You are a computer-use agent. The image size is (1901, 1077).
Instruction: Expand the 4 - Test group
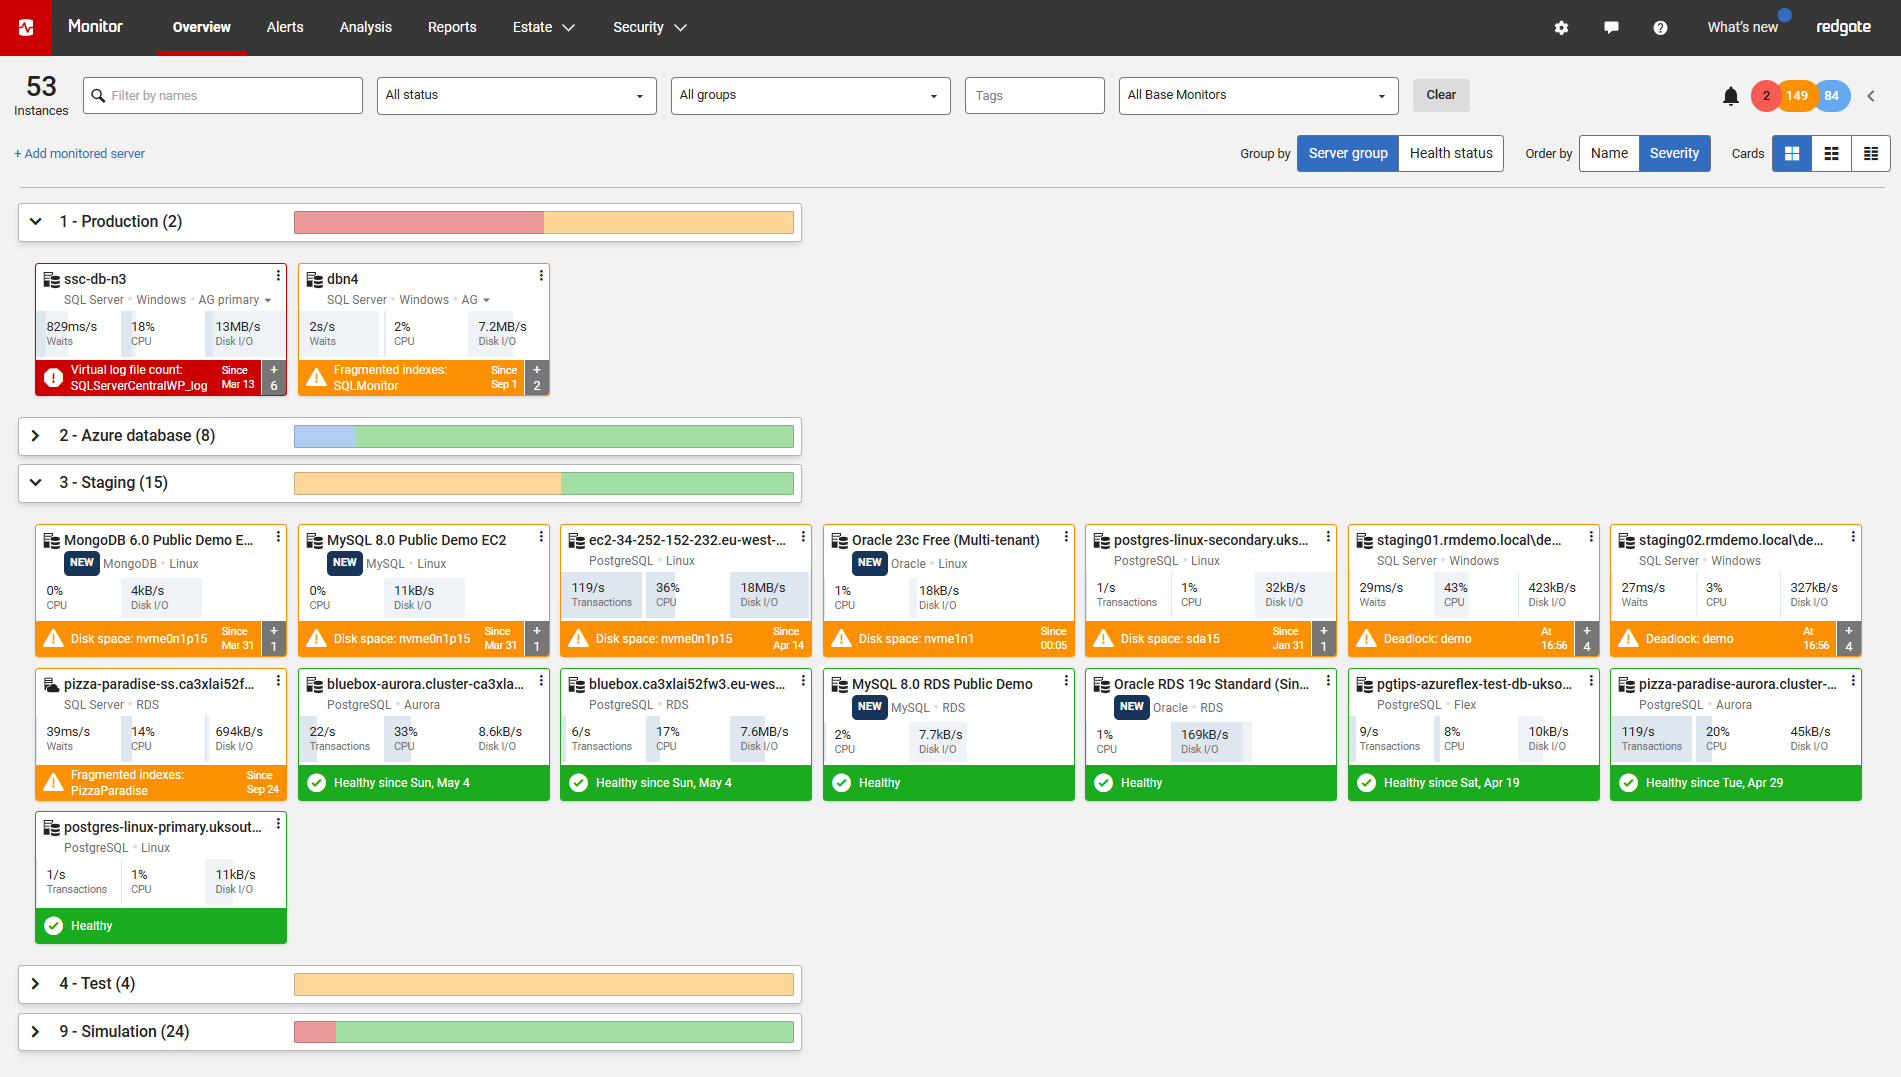pyautogui.click(x=36, y=984)
